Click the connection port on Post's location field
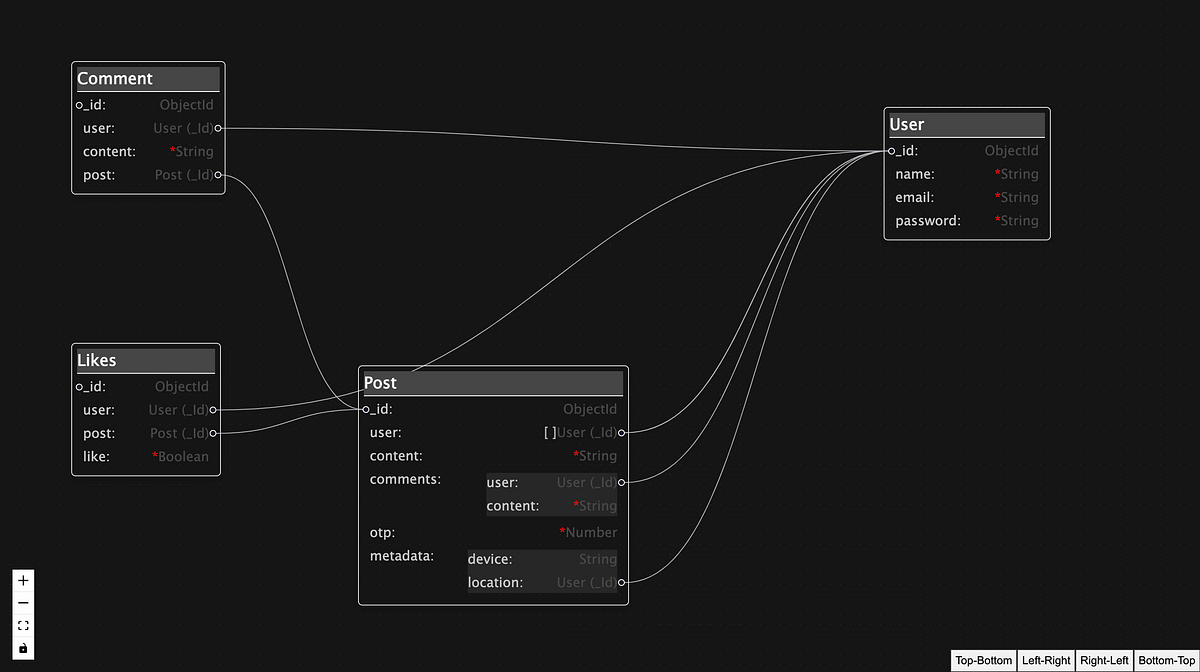 click(622, 582)
